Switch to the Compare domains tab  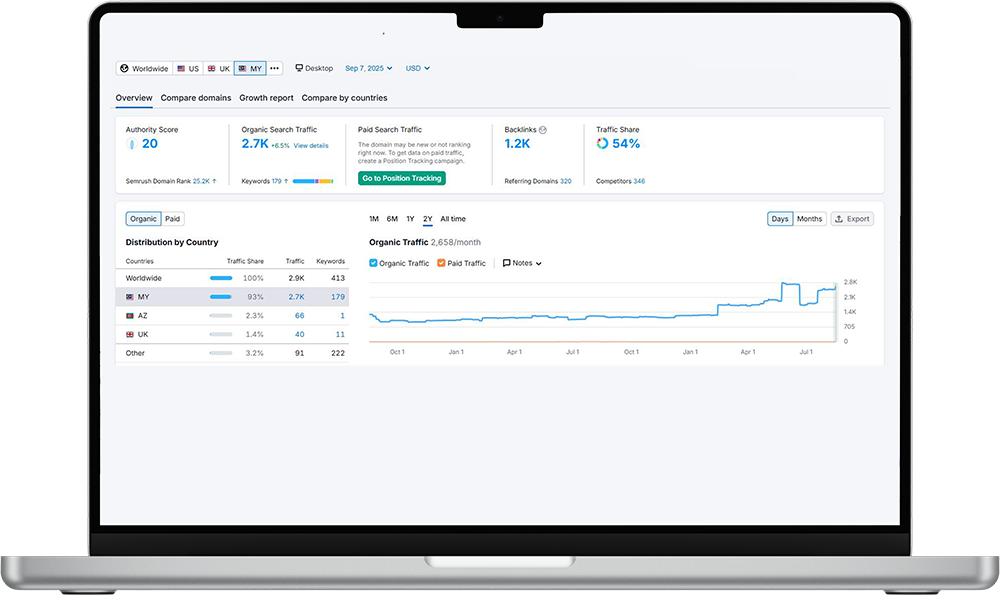[196, 98]
